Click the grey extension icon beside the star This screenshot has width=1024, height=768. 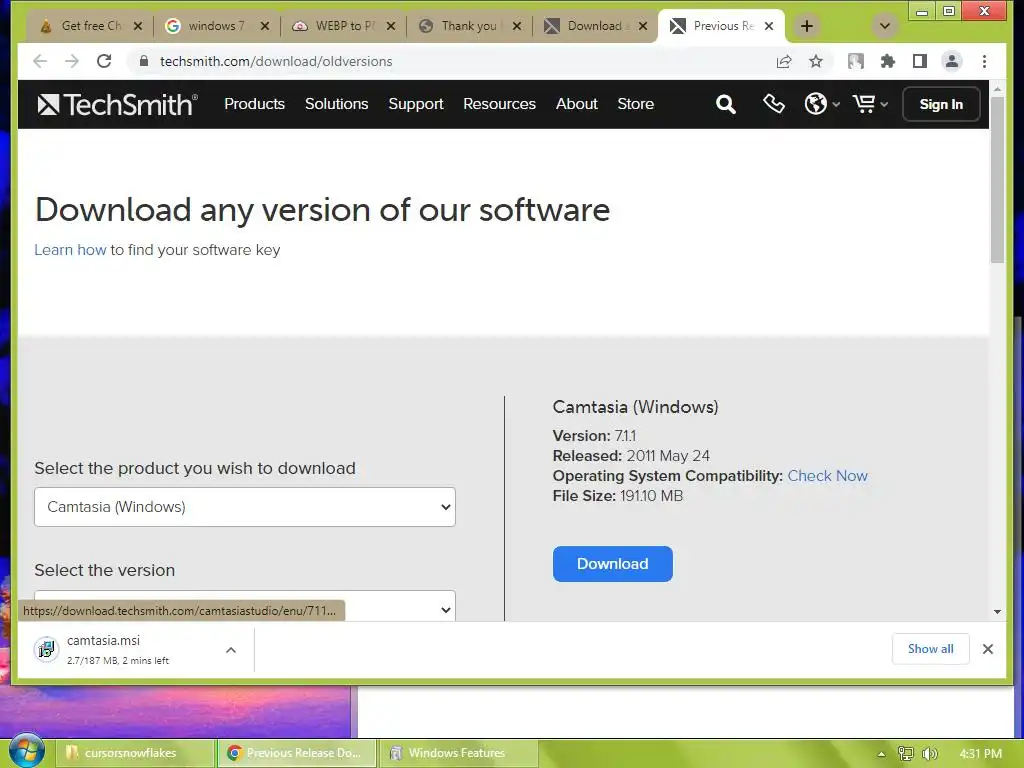tap(856, 61)
